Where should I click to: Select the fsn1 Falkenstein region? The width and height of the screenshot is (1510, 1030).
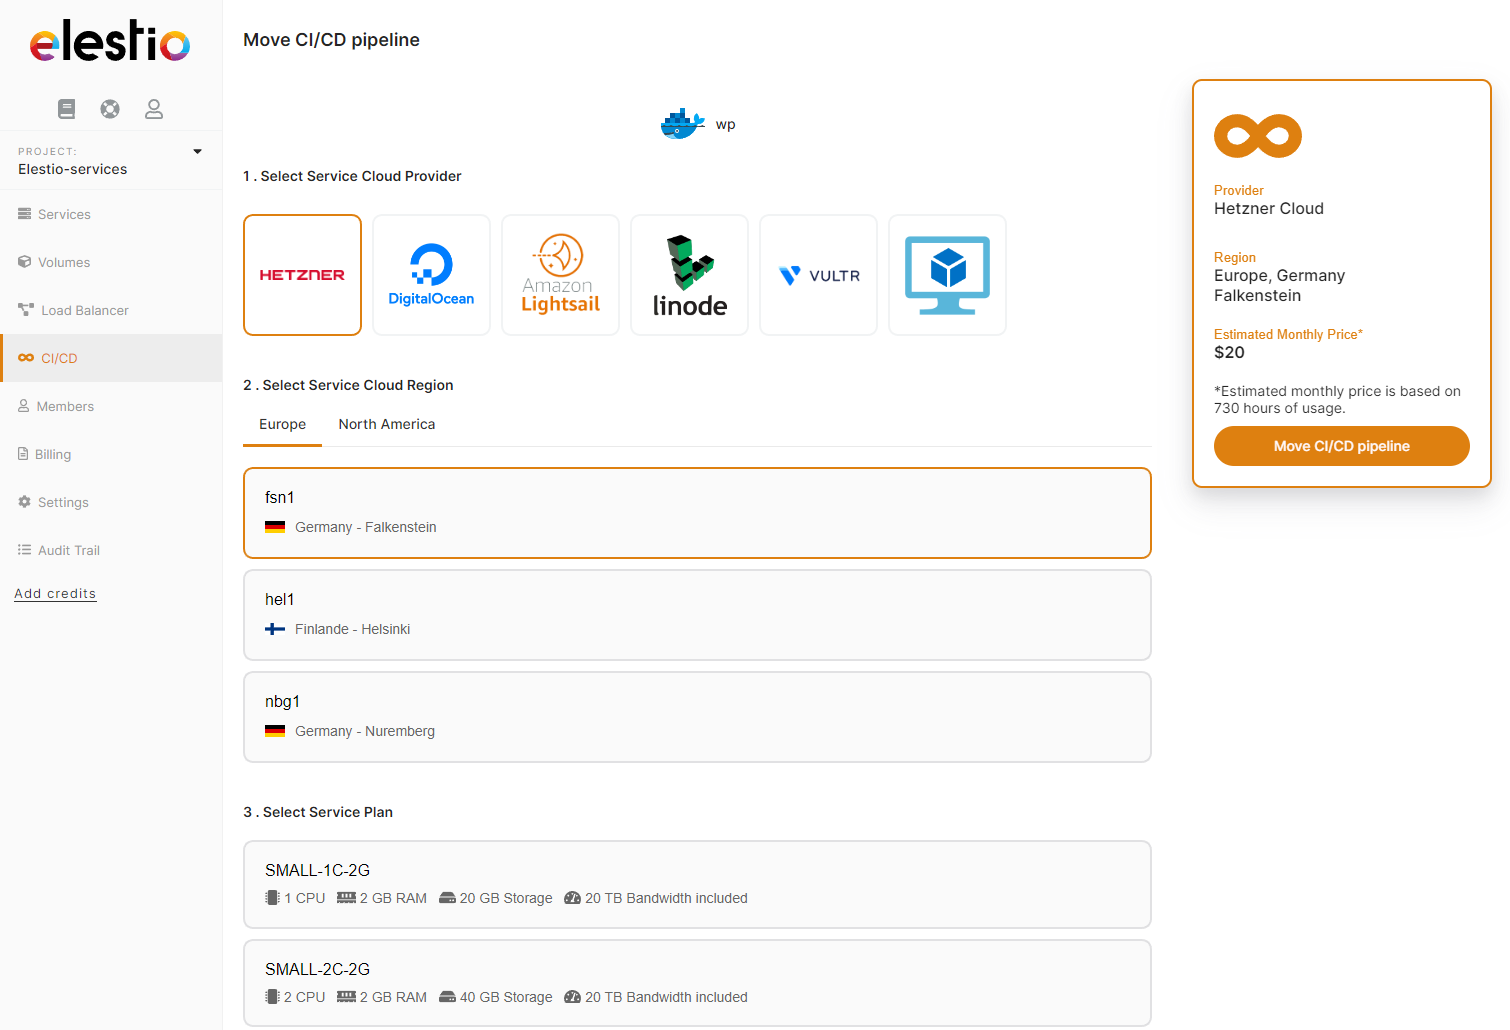(697, 513)
